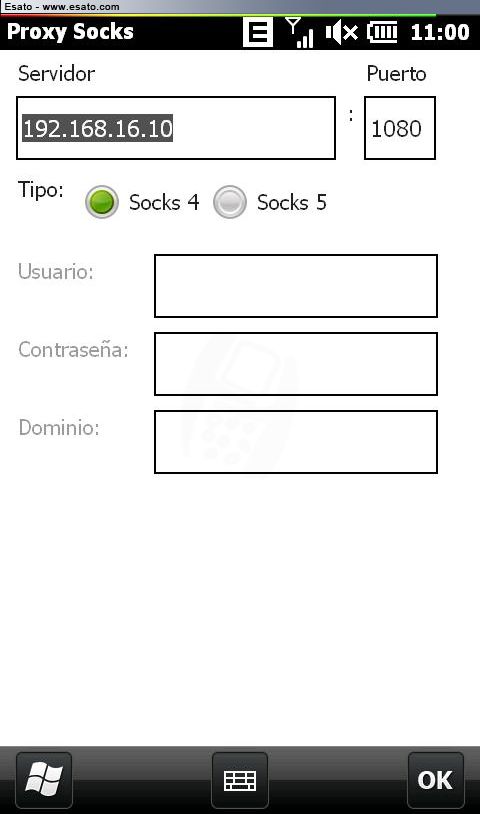Click the Puerto port number field
The image size is (480, 814).
[400, 128]
